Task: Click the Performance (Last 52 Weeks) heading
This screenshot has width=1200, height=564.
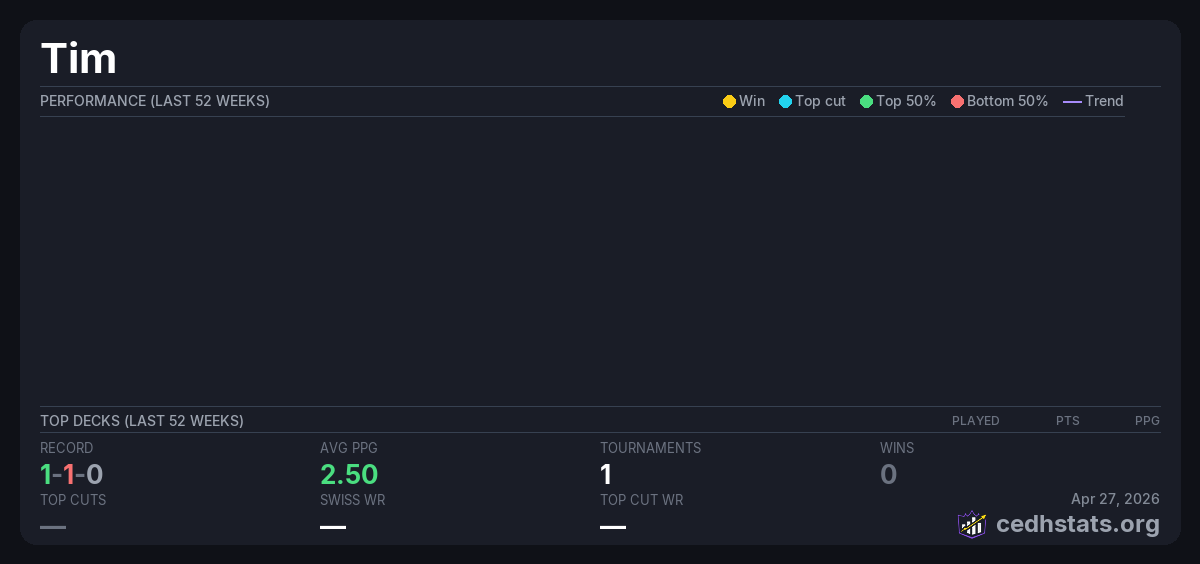Action: point(155,101)
